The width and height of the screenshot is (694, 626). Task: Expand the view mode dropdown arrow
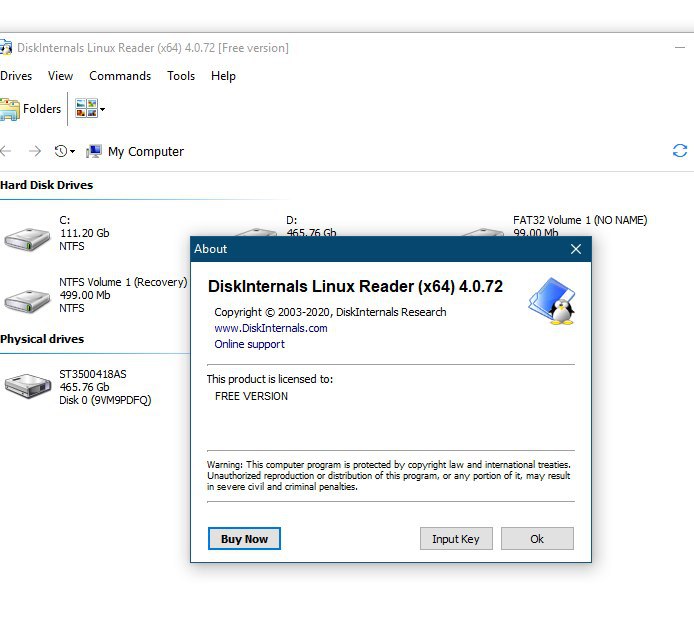(102, 109)
